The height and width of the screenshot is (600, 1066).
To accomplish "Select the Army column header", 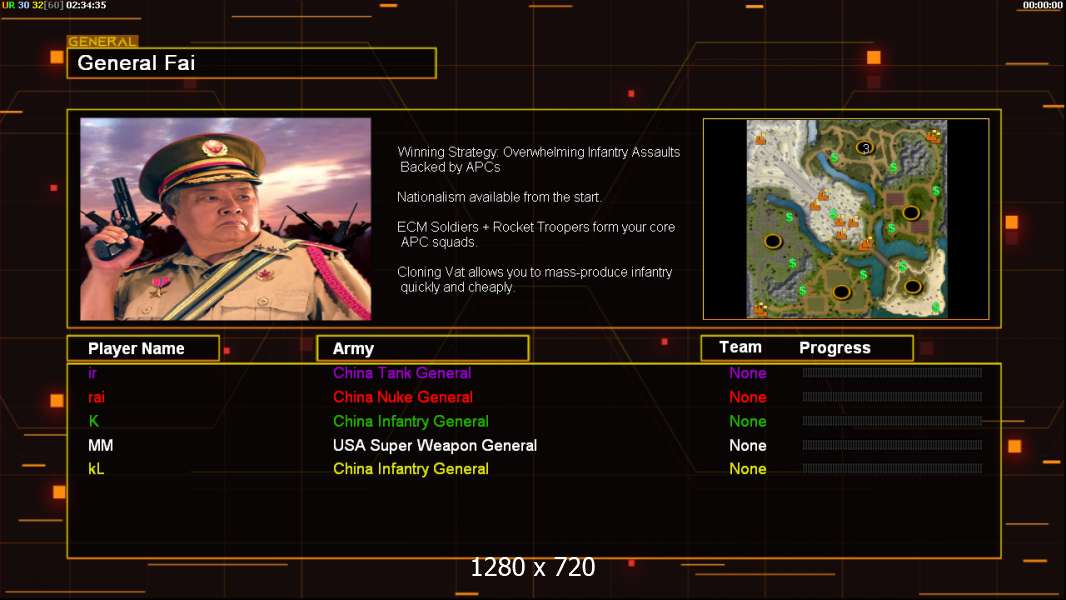I will coord(423,348).
